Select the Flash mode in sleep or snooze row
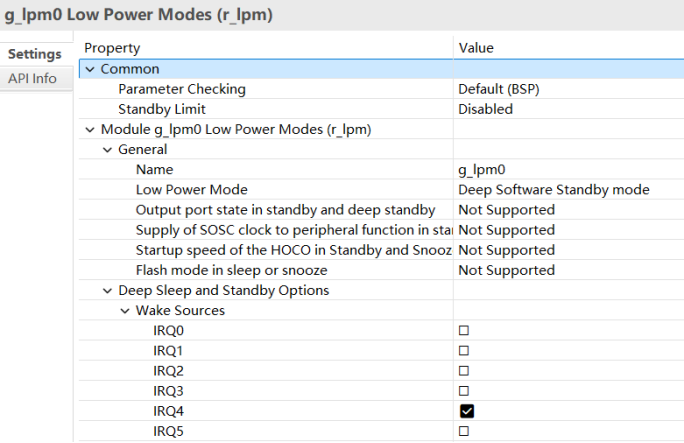This screenshot has height=443, width=684. pyautogui.click(x=381, y=270)
